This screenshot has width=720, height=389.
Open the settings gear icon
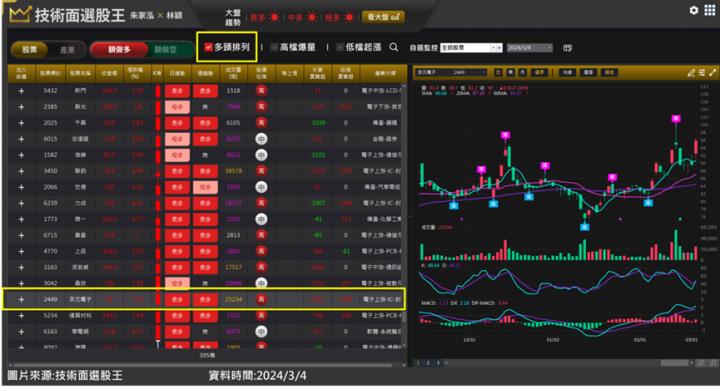[x=694, y=10]
